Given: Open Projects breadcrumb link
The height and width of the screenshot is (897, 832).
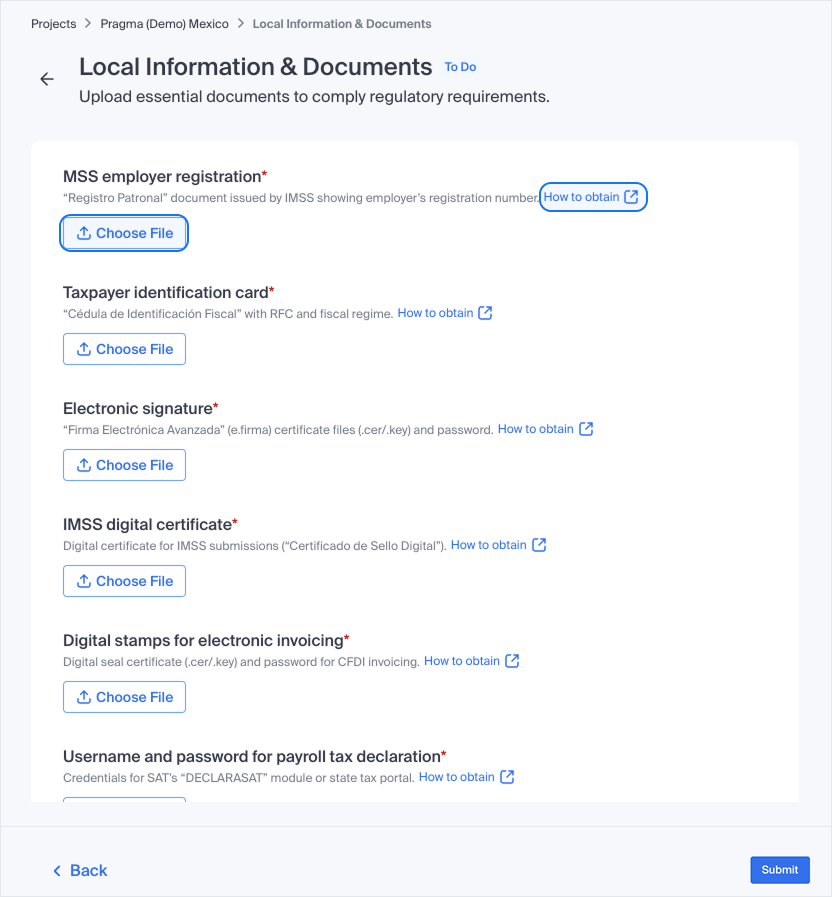Looking at the screenshot, I should [53, 24].
